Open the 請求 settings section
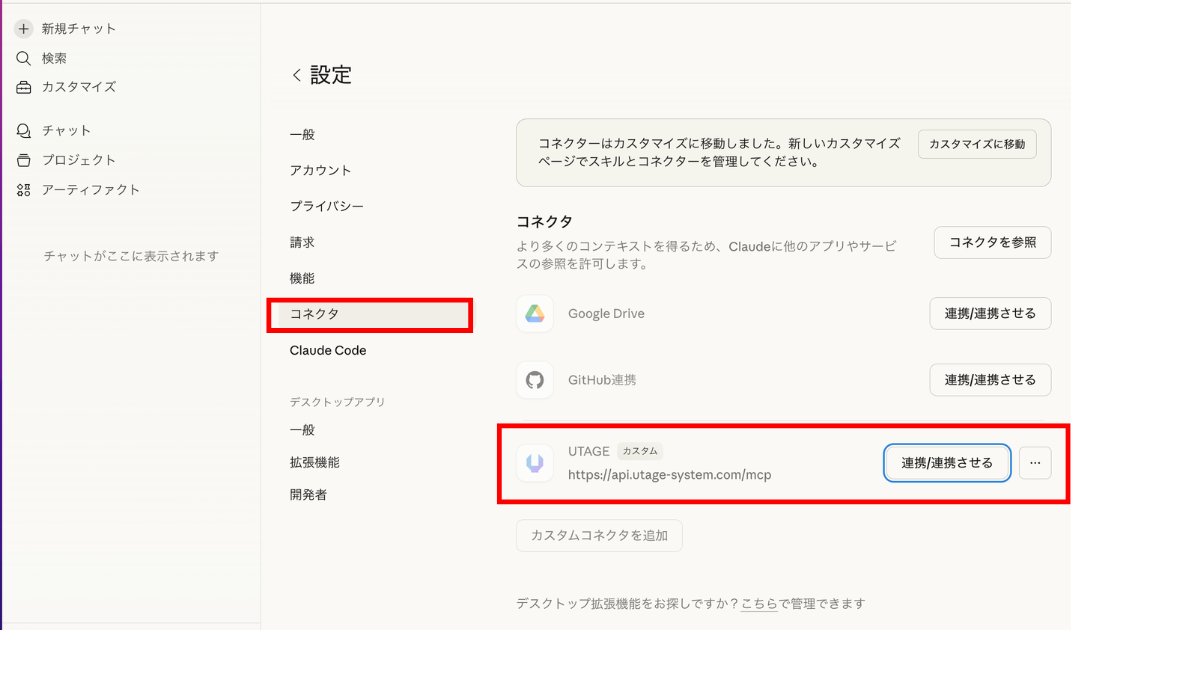1200x675 pixels. (x=302, y=242)
